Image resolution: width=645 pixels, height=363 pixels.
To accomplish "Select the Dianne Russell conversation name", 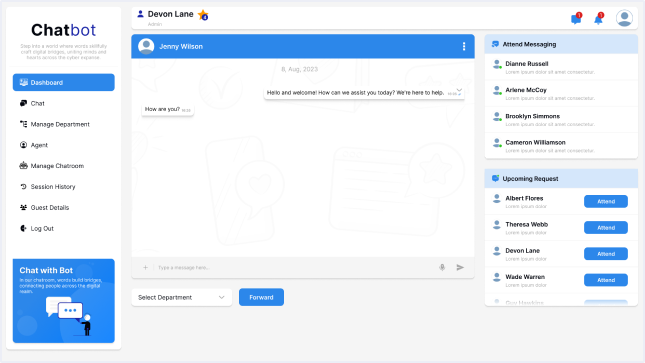I will click(x=527, y=64).
